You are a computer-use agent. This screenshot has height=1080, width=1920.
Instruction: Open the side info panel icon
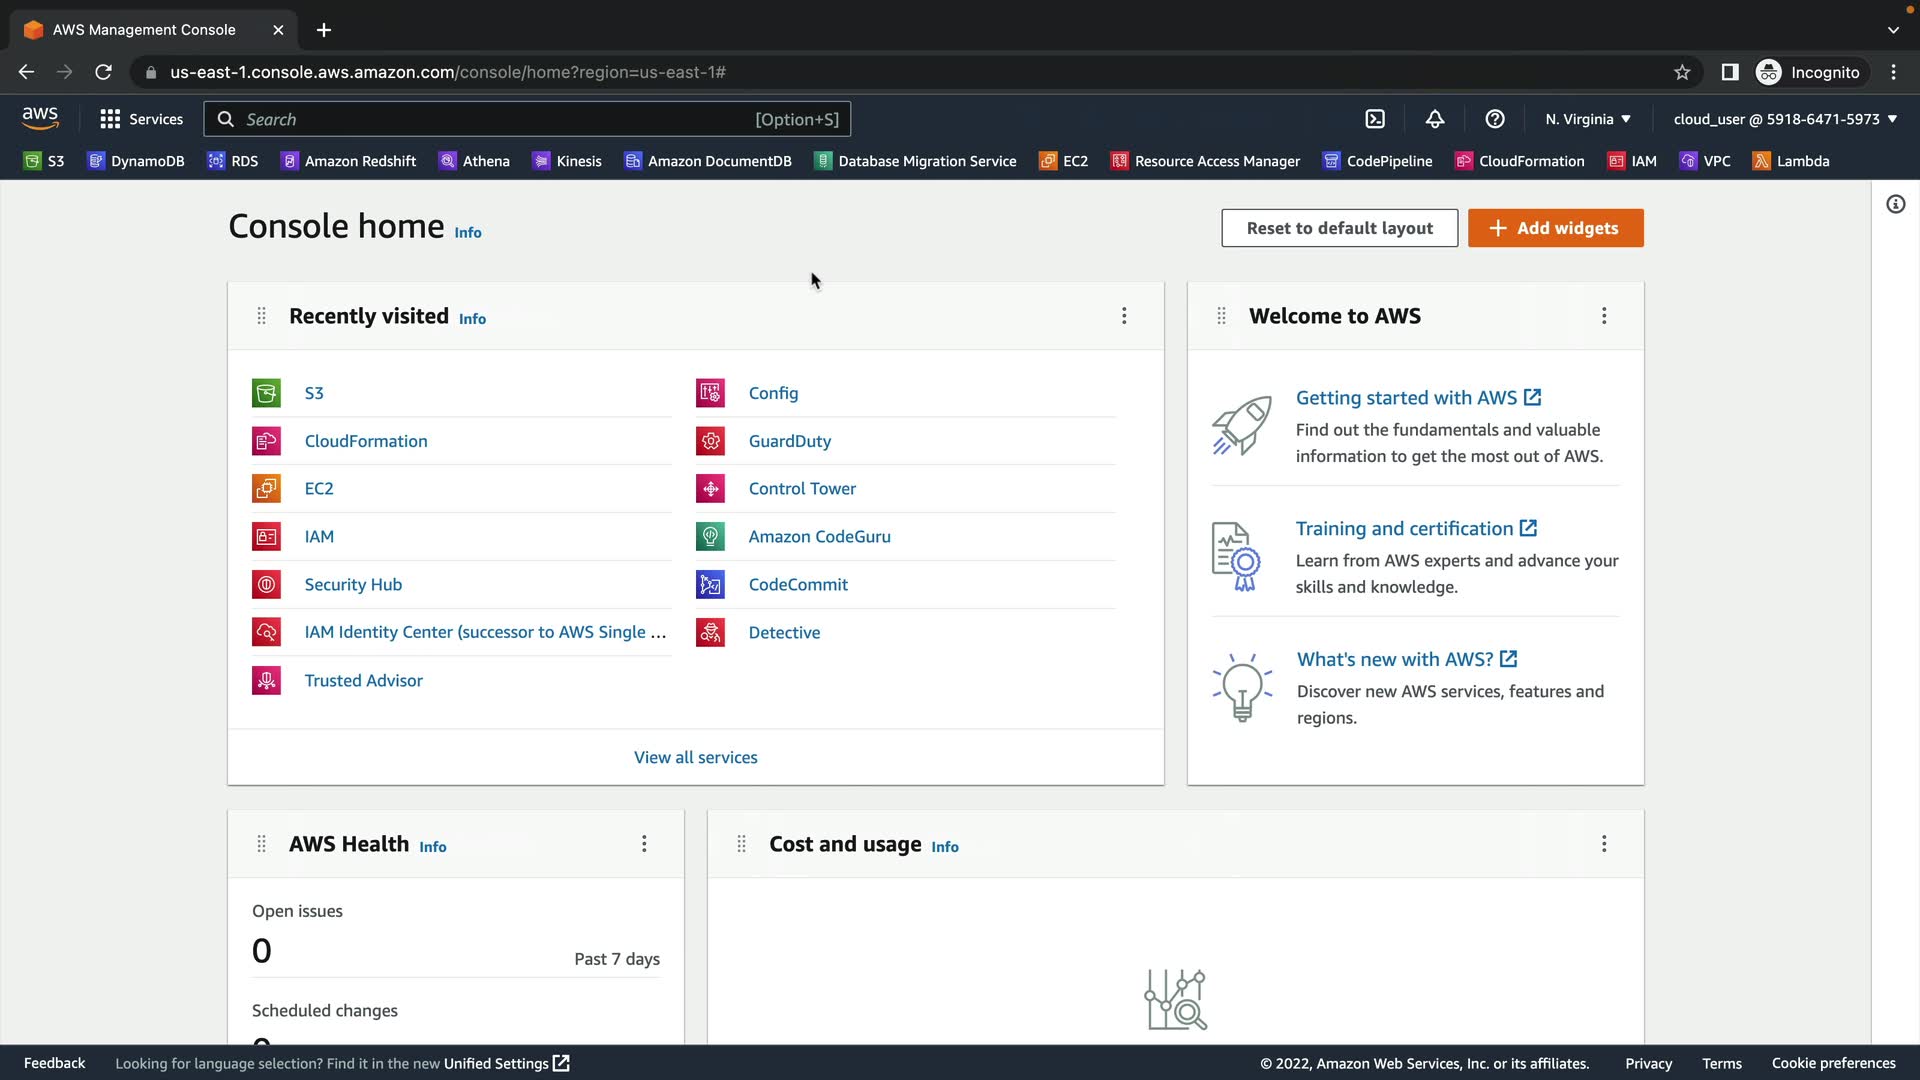[1895, 204]
